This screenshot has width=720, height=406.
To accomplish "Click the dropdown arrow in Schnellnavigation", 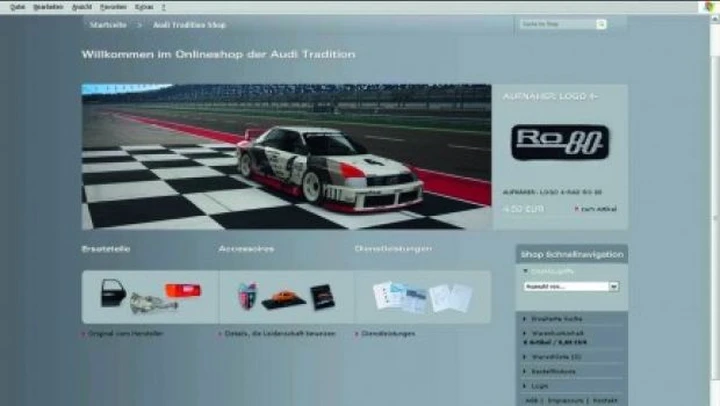I will (x=614, y=287).
